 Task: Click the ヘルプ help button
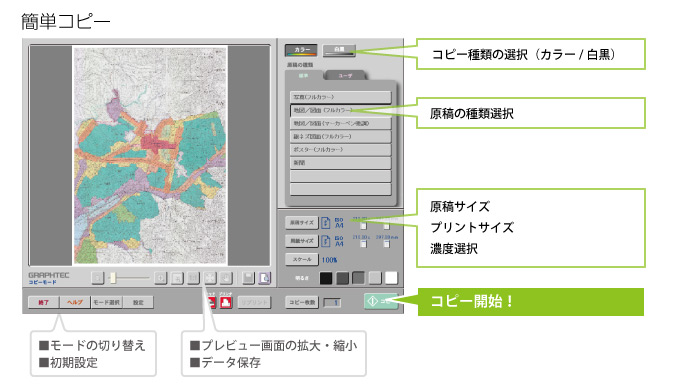click(75, 302)
